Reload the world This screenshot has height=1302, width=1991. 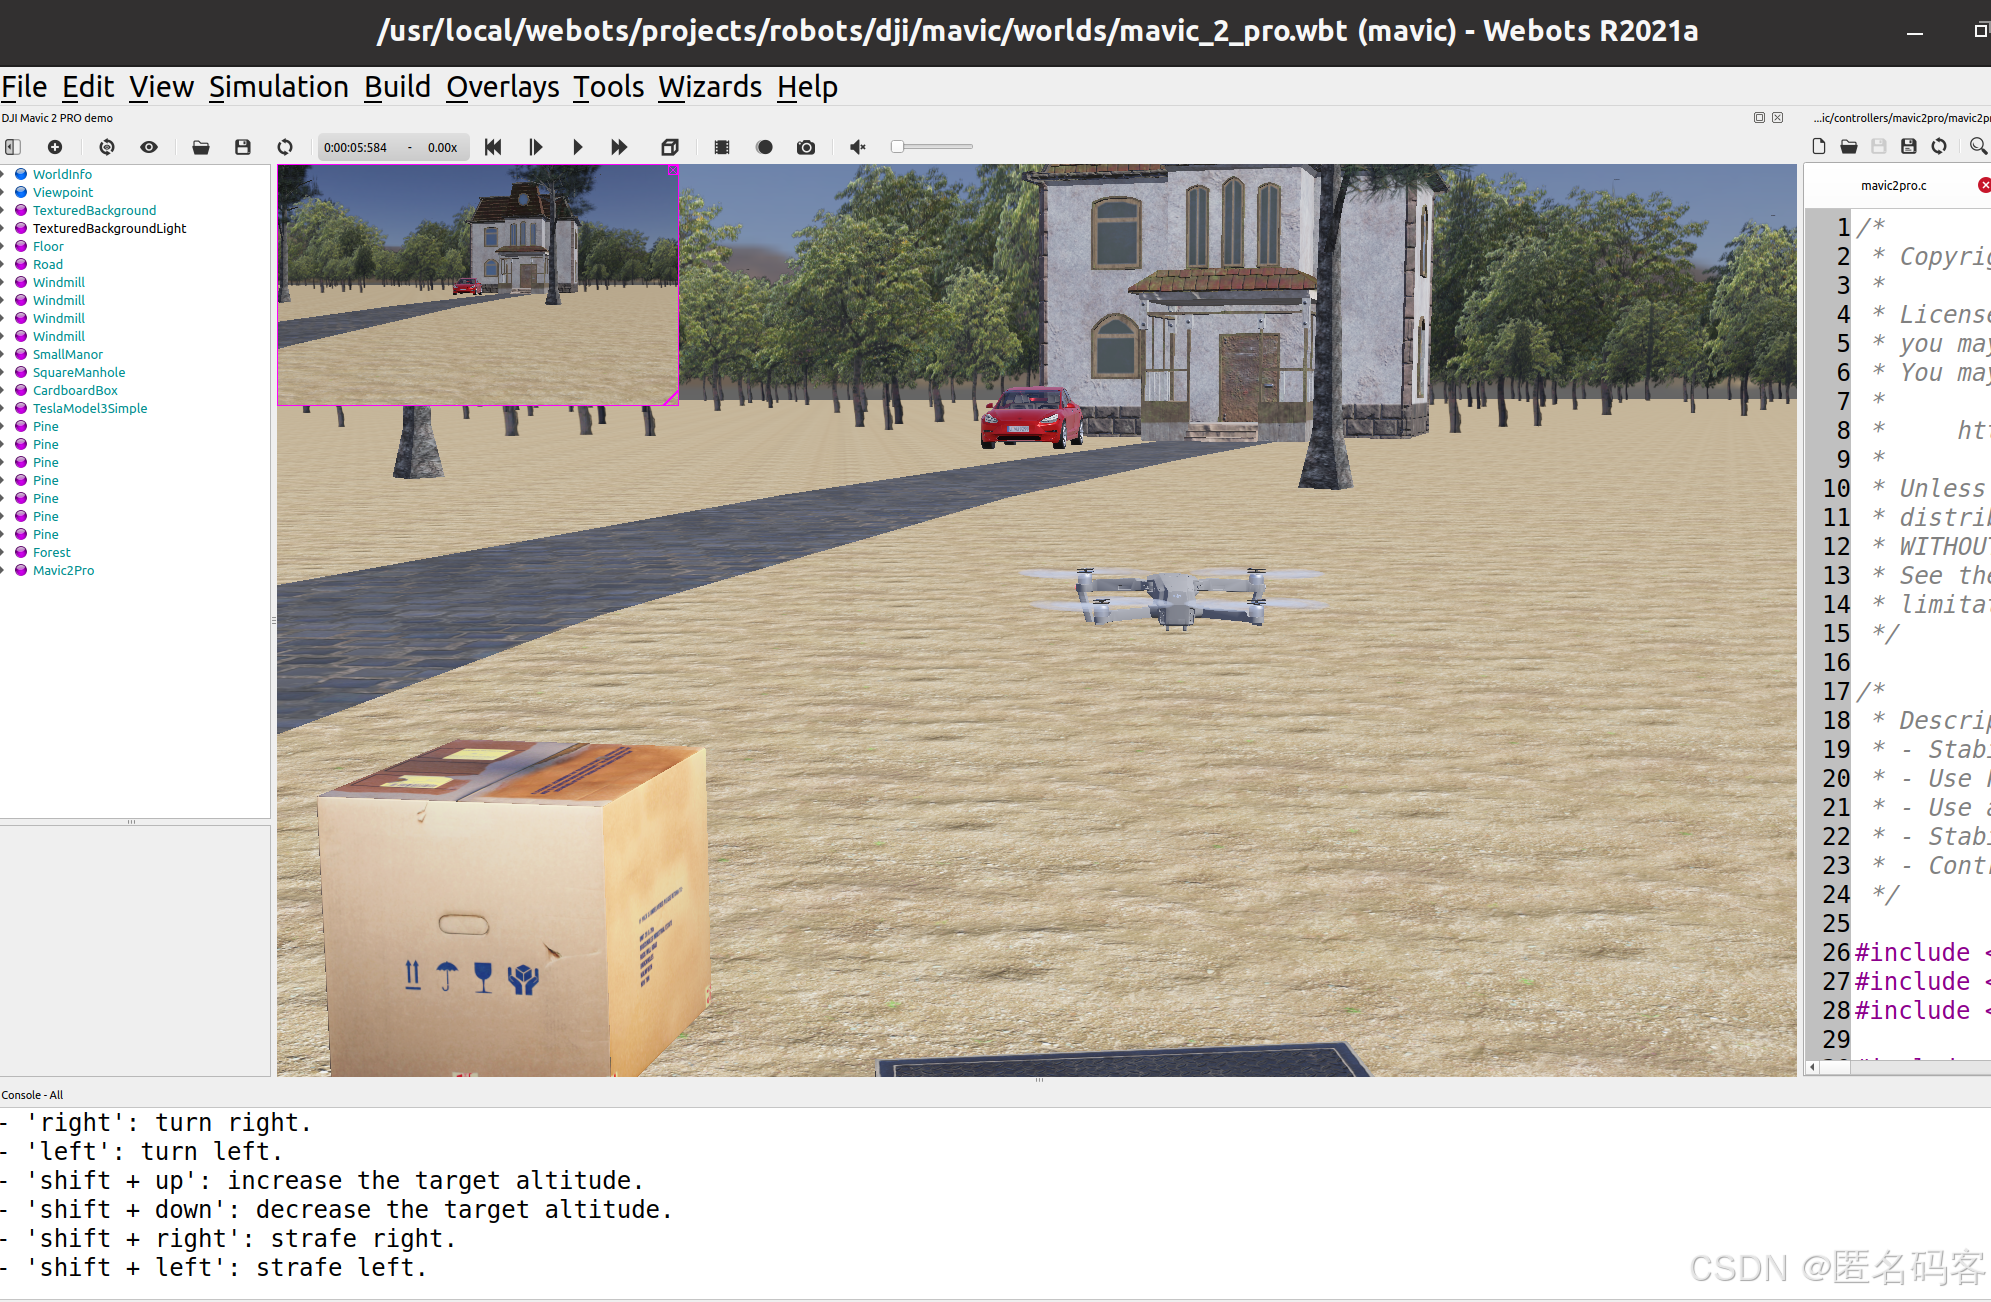point(285,147)
